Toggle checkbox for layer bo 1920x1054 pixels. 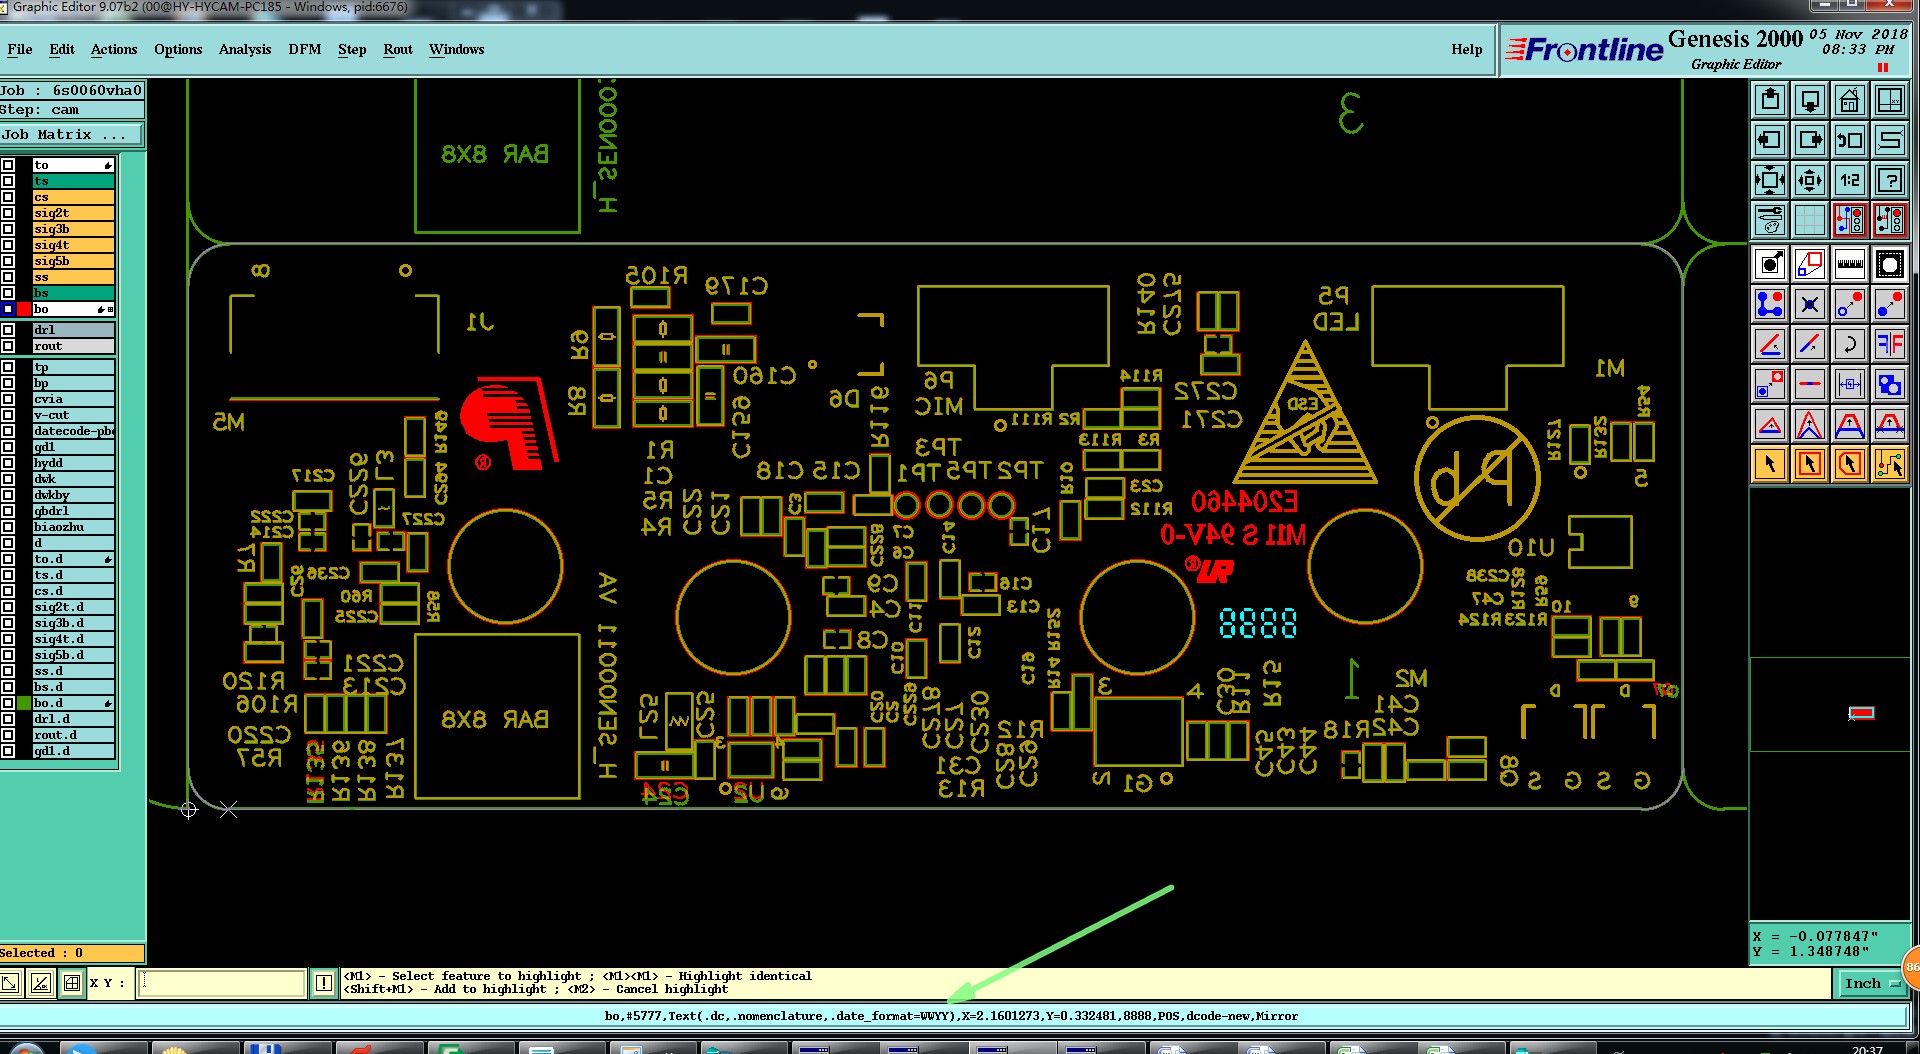click(8, 309)
